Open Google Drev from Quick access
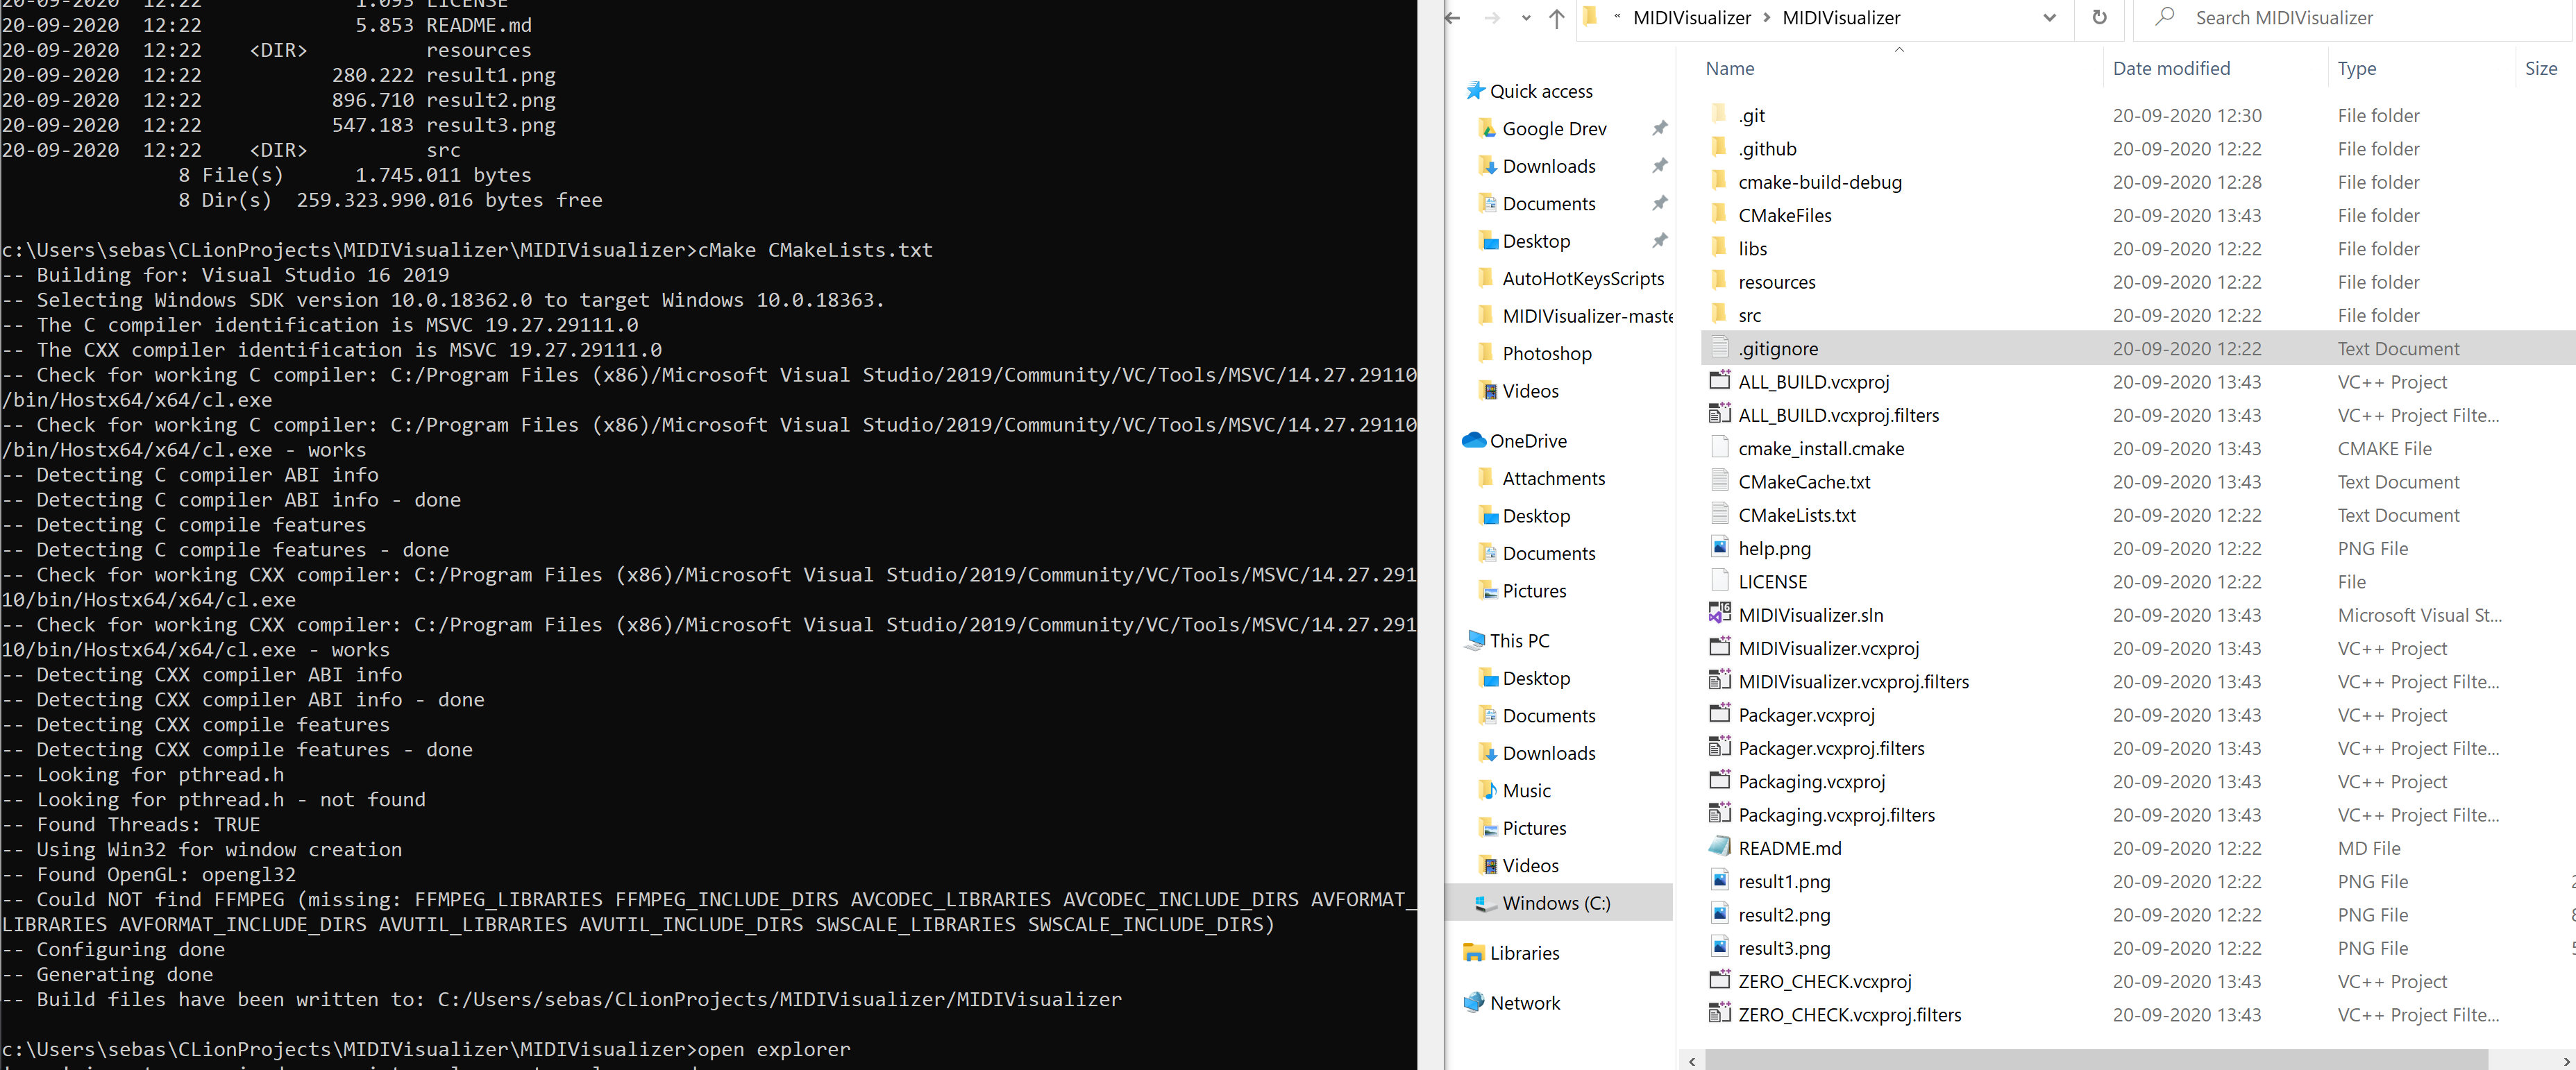The width and height of the screenshot is (2576, 1070). click(x=1554, y=128)
